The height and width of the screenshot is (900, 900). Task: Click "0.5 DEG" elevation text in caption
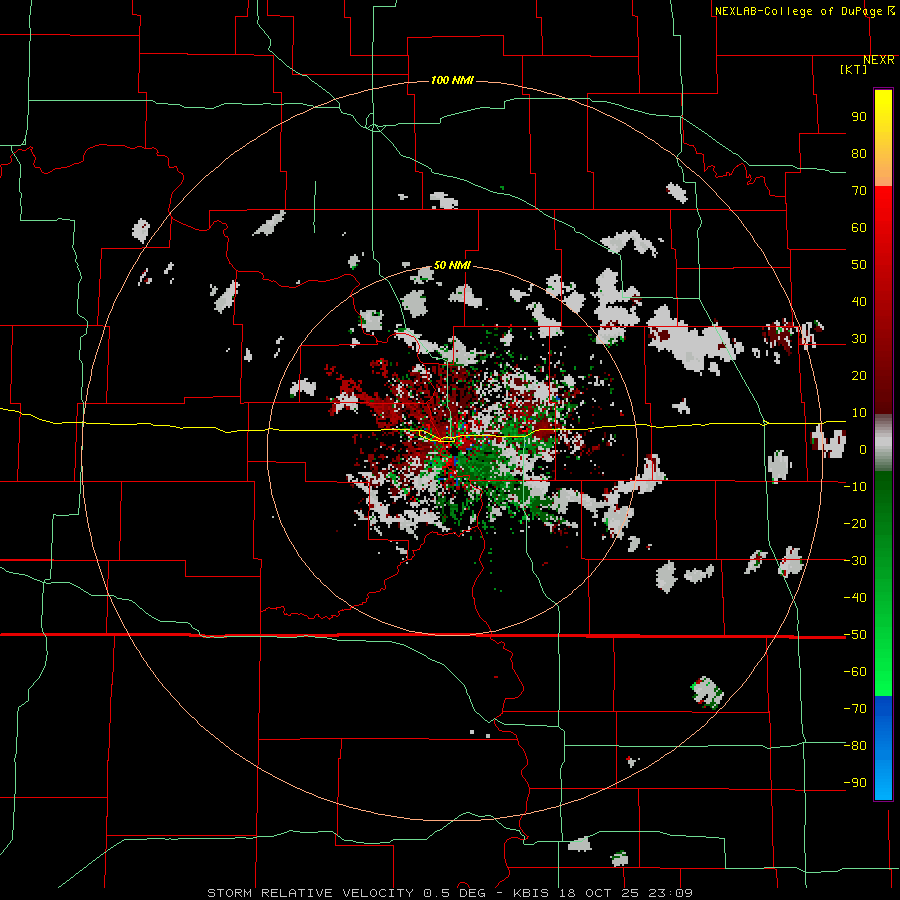pyautogui.click(x=455, y=893)
